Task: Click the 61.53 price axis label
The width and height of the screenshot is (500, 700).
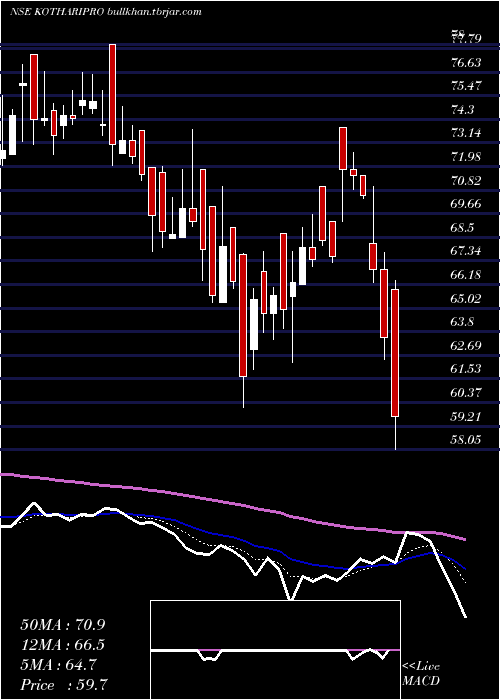Action: point(466,369)
